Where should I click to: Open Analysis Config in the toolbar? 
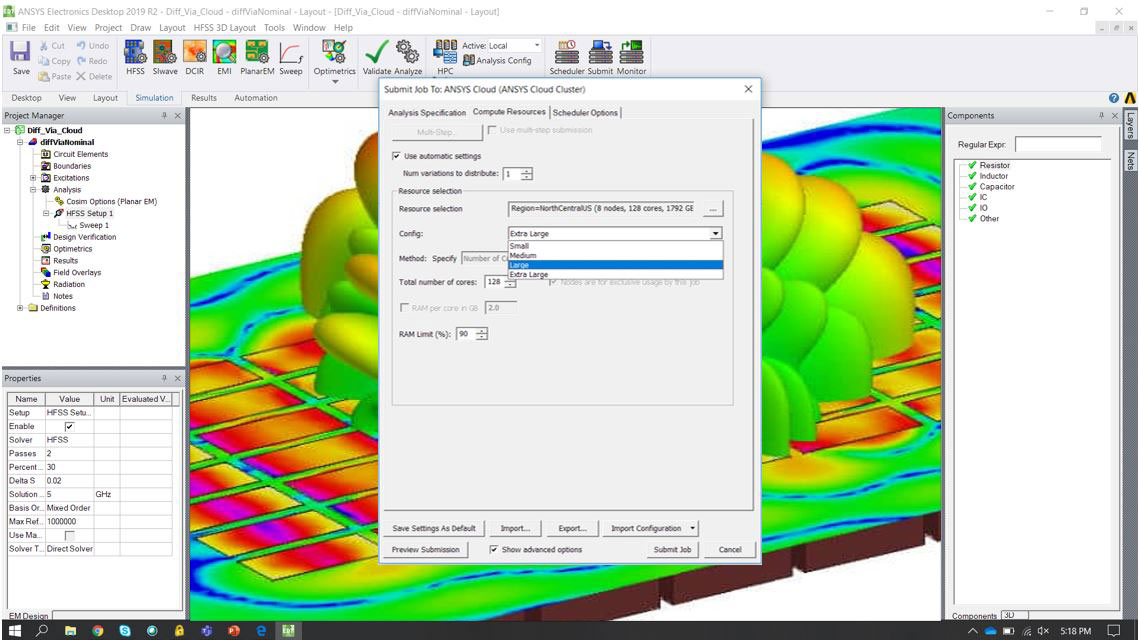coord(498,60)
